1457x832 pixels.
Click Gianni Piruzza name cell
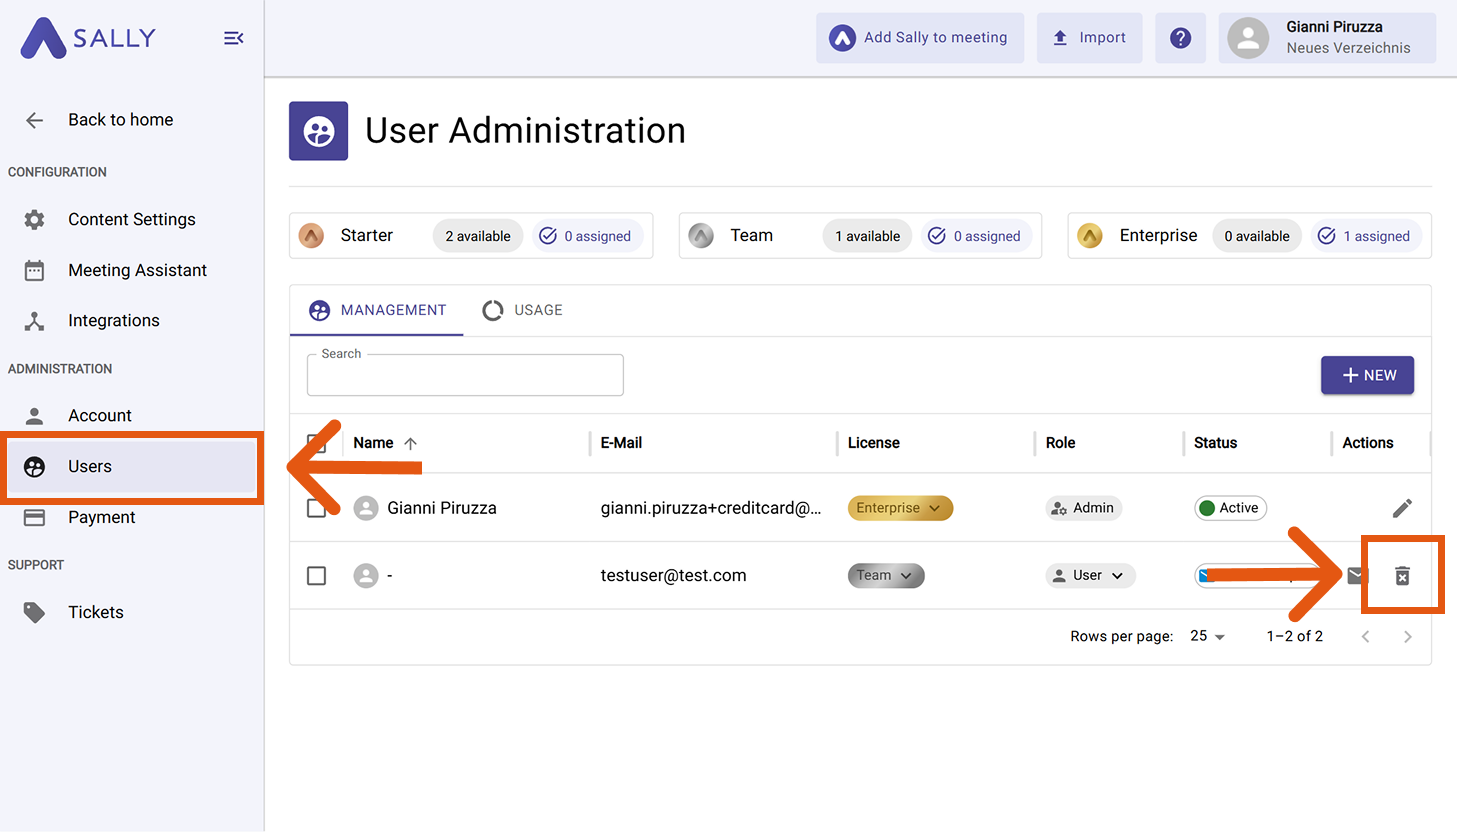(x=441, y=508)
